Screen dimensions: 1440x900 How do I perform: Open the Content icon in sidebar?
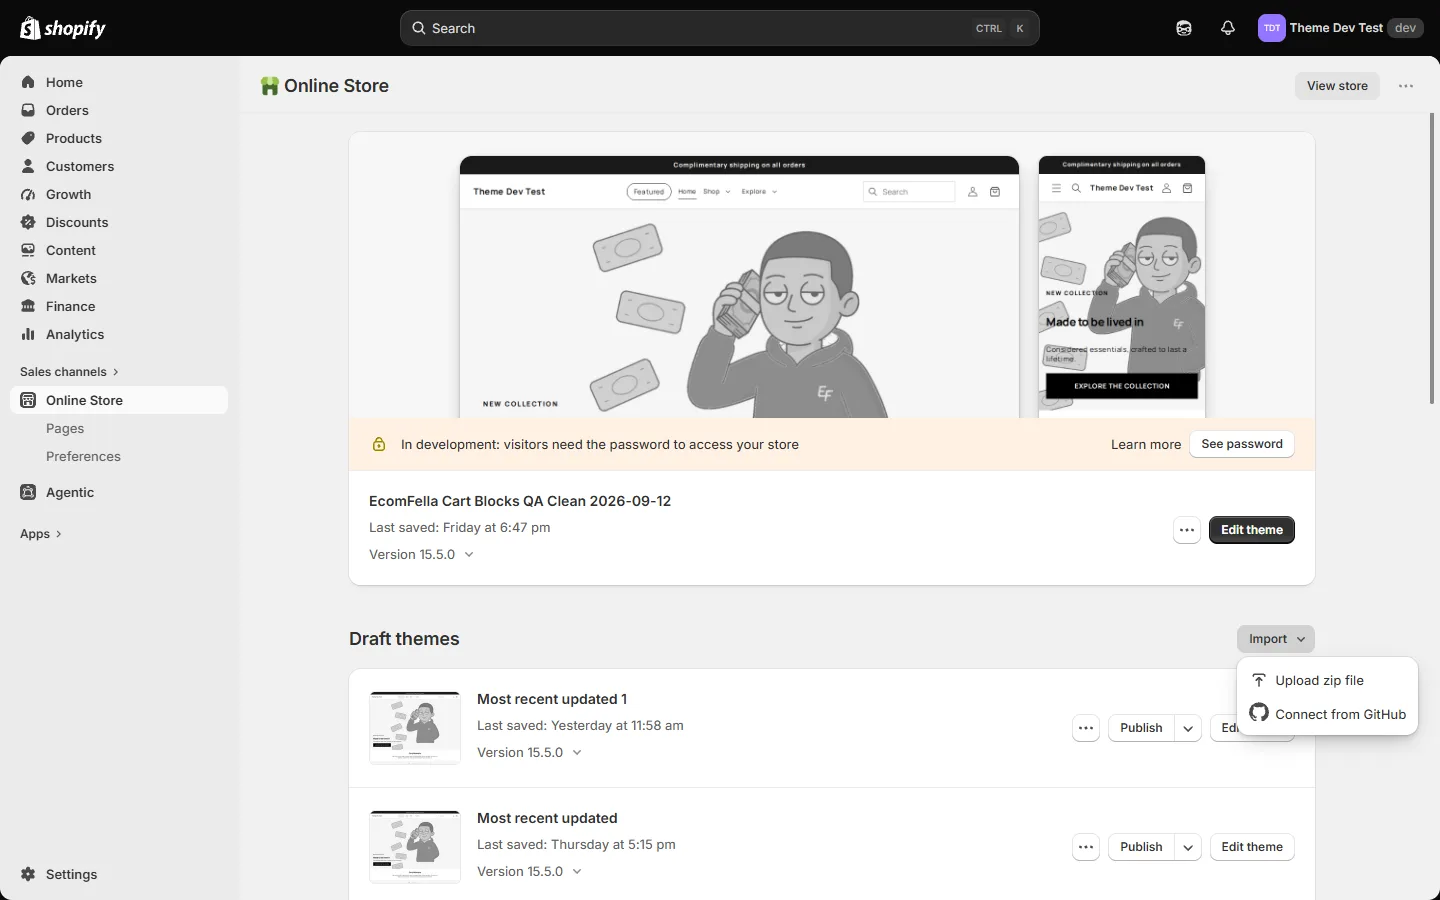28,250
